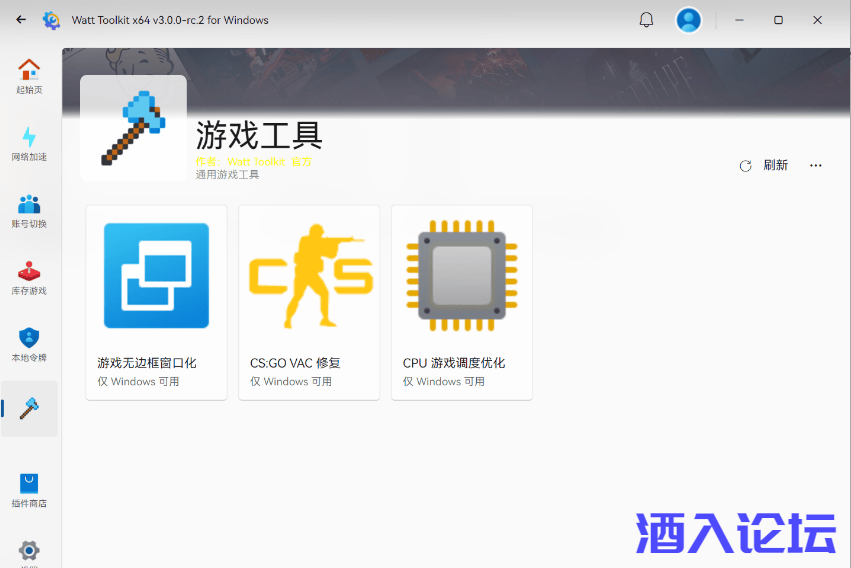Image resolution: width=851 pixels, height=568 pixels.
Task: Go to 库存游戏 game library
Action: (x=29, y=277)
